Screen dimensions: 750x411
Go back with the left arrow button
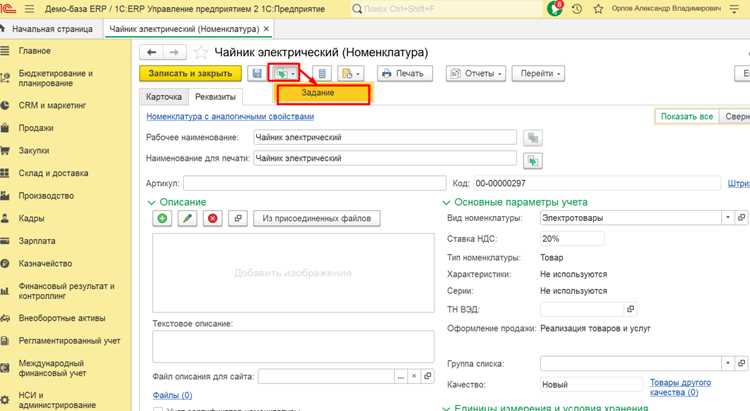152,52
